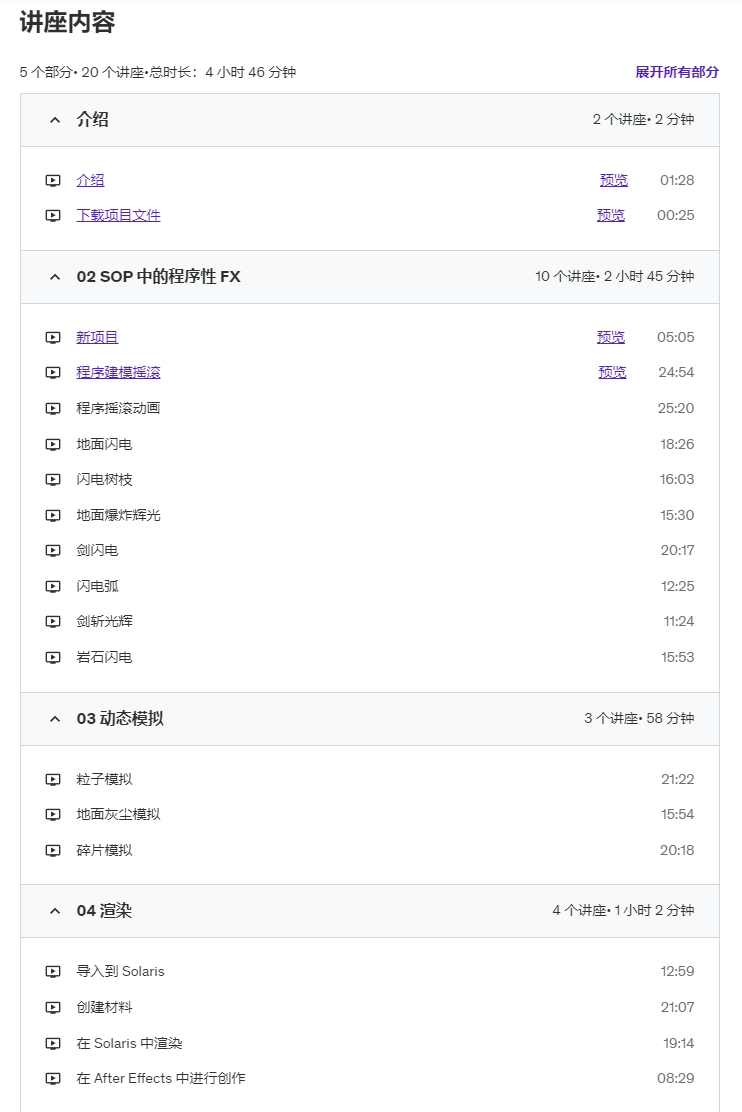Click the 粒子模拟 lecture title

pos(104,779)
